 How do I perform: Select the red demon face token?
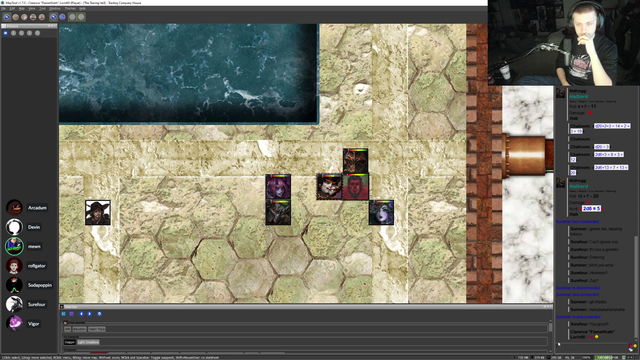(x=356, y=187)
